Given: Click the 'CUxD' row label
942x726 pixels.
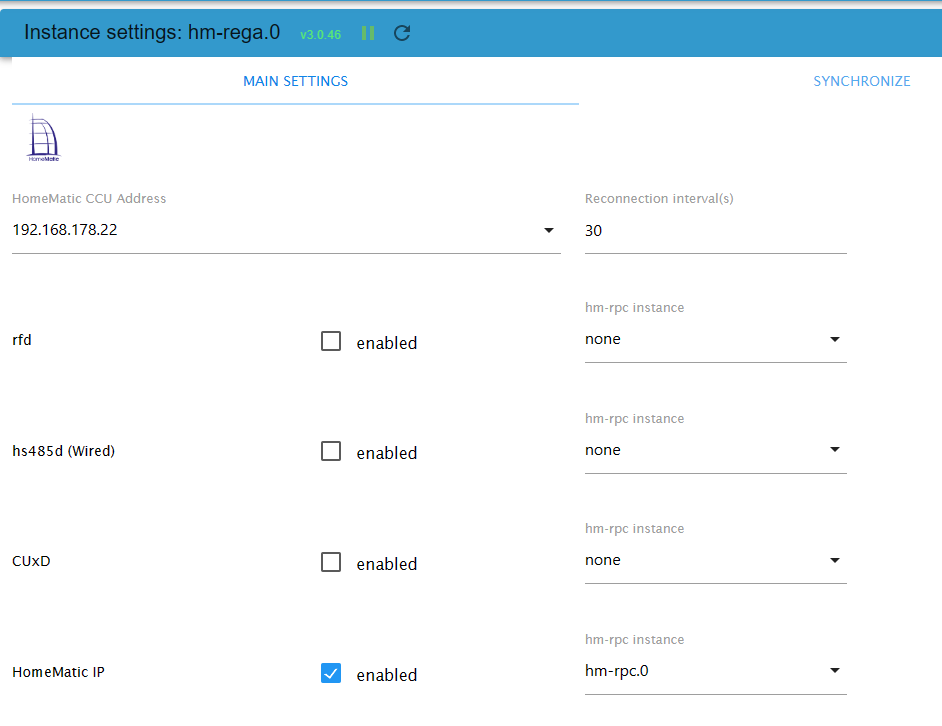Looking at the screenshot, I should point(31,561).
